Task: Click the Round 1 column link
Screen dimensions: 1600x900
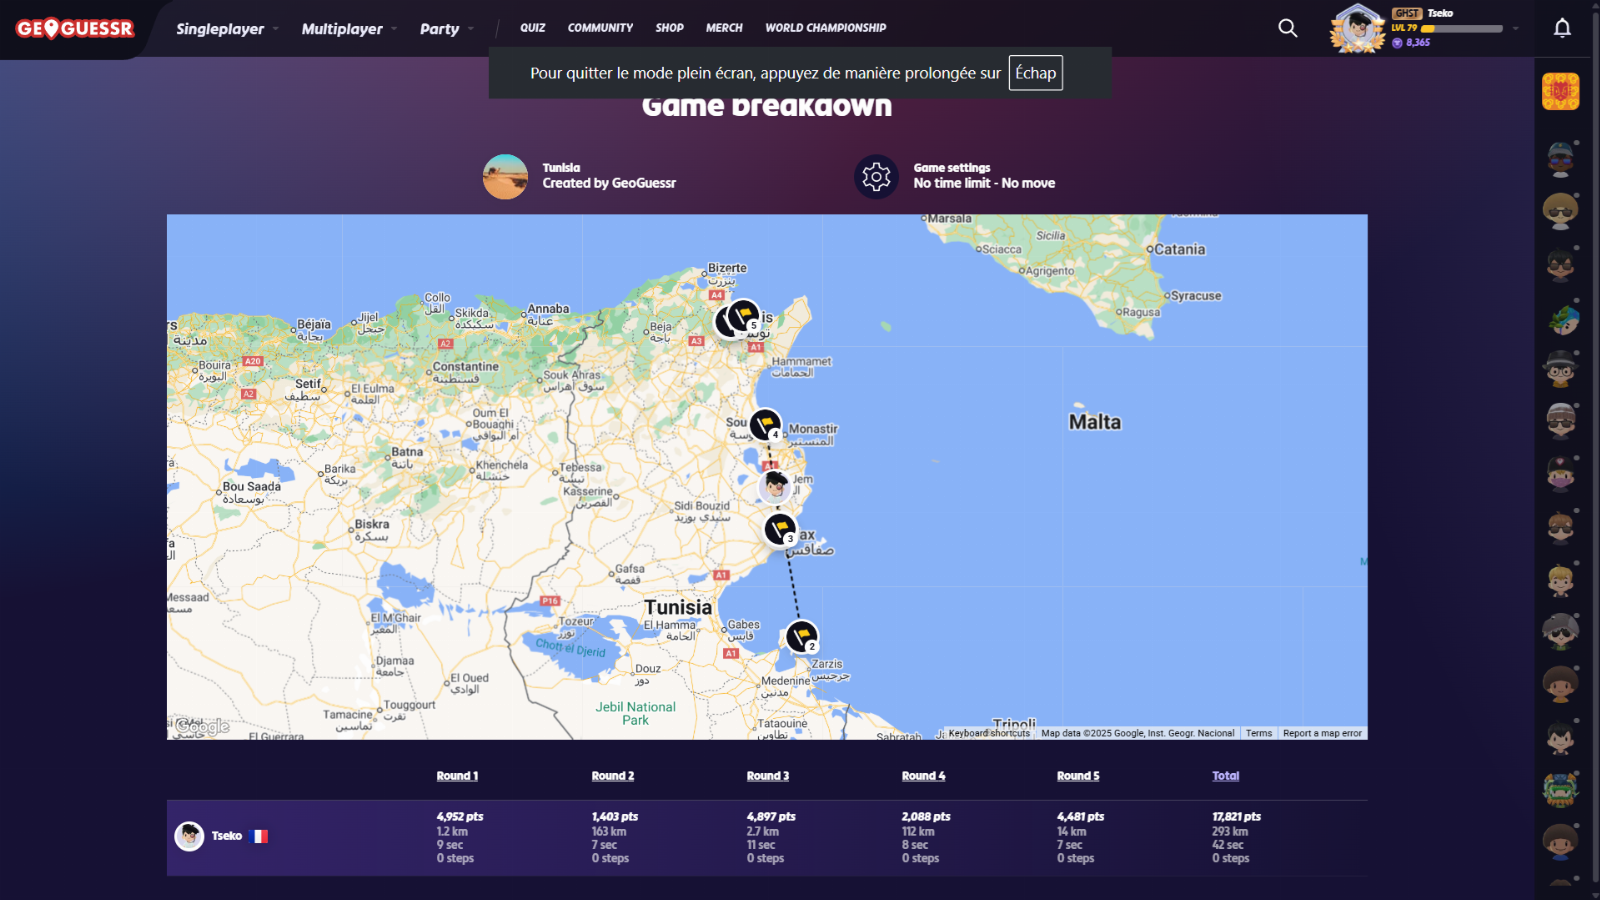Action: pos(457,776)
